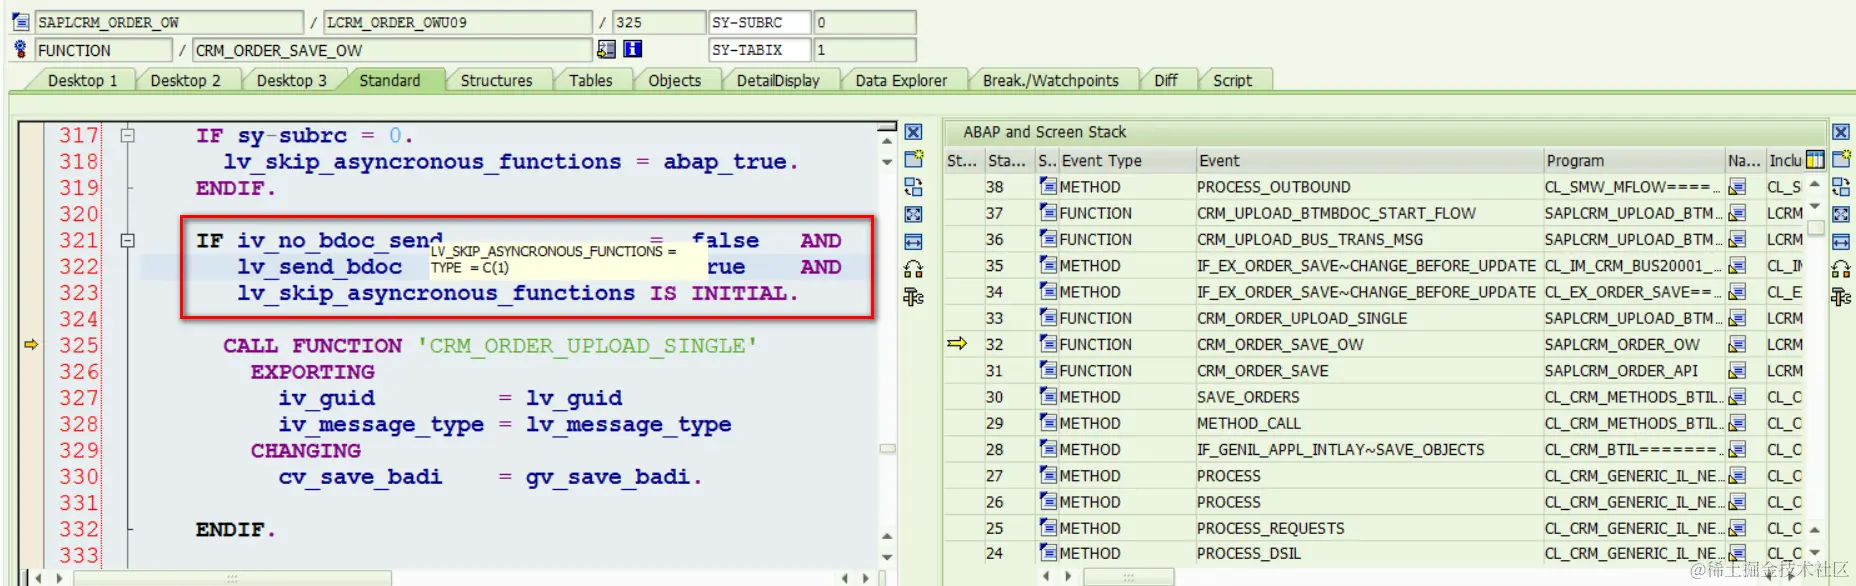Click program icon next to SAPLCRM_ORDER_OW field
This screenshot has width=1856, height=586.
pyautogui.click(x=20, y=22)
